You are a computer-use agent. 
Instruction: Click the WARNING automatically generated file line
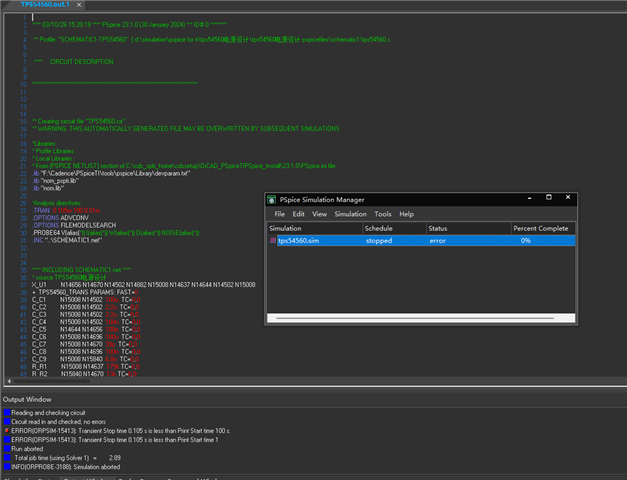[x=186, y=128]
